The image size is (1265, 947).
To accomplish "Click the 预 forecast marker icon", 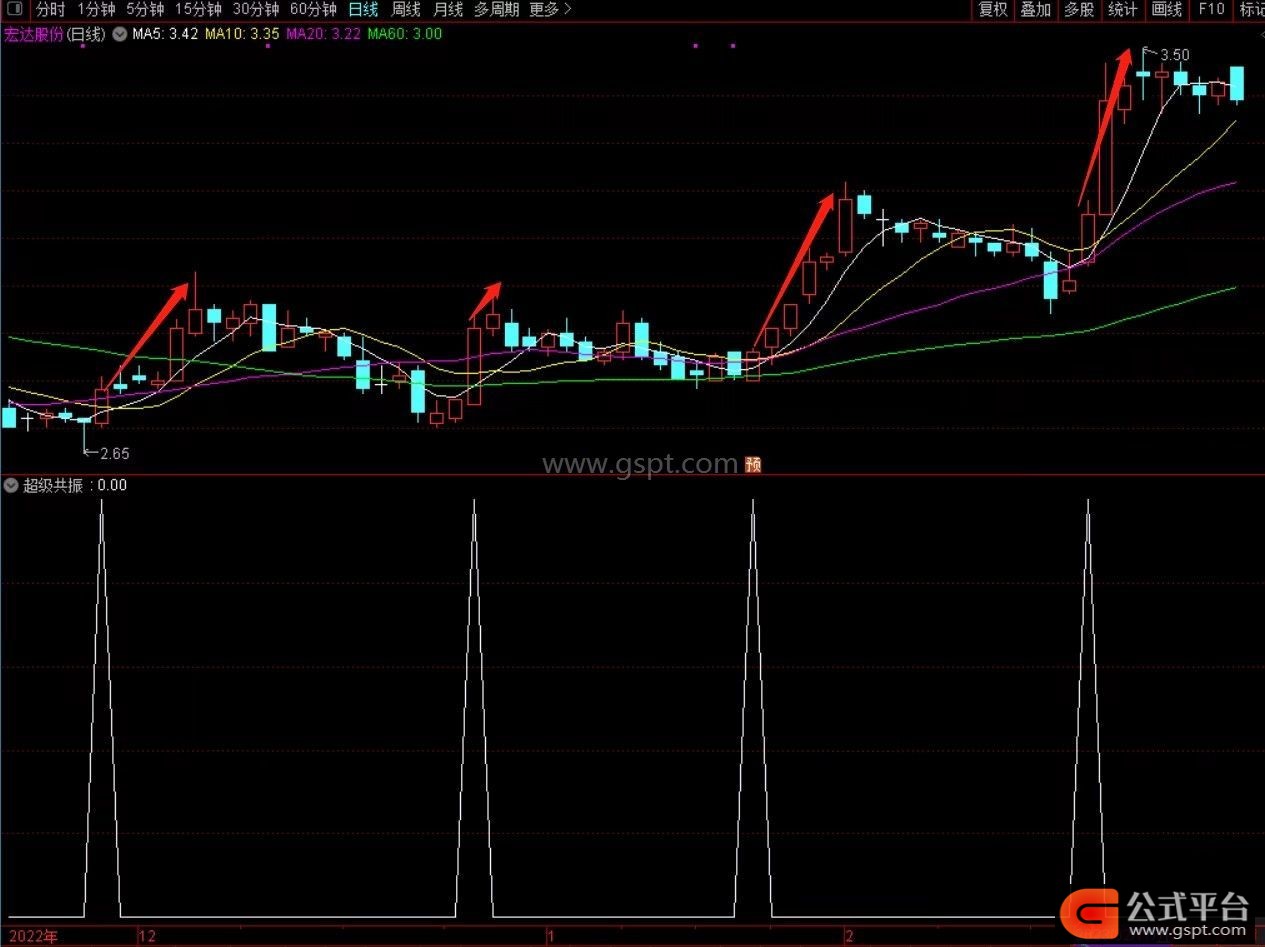I will tap(753, 464).
